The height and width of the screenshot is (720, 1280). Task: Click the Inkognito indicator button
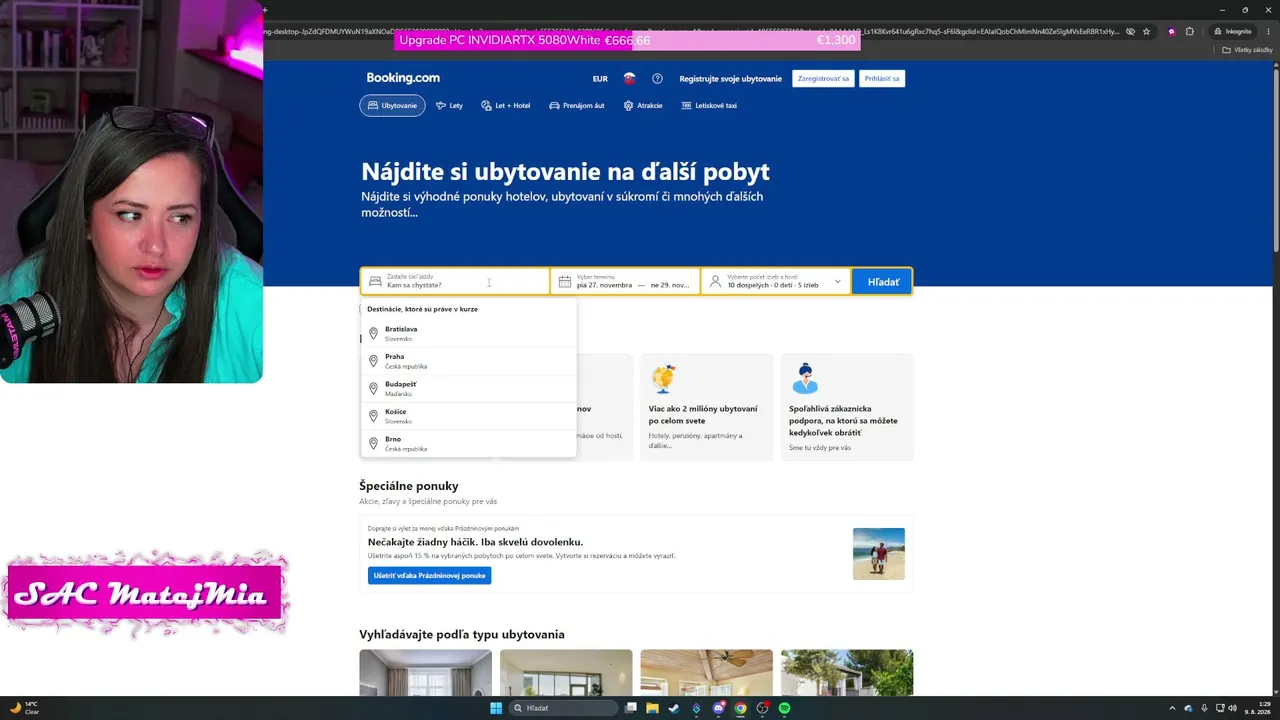click(x=1233, y=31)
